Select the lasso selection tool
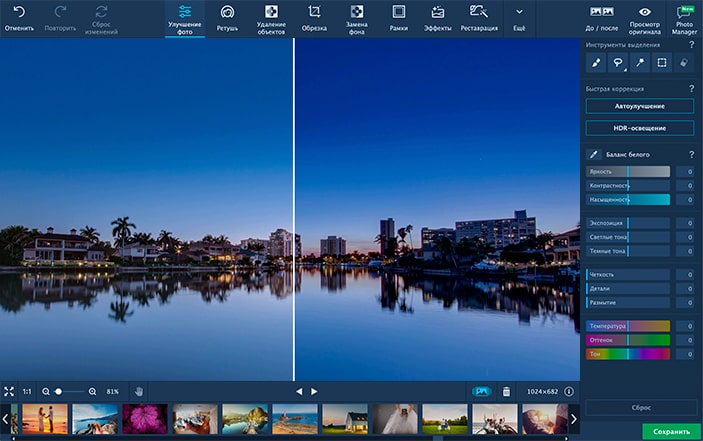The width and height of the screenshot is (703, 441). [x=618, y=62]
